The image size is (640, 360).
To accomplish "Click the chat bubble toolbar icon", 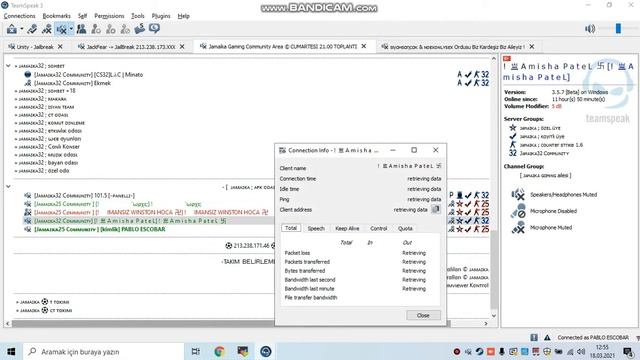I will point(154,29).
